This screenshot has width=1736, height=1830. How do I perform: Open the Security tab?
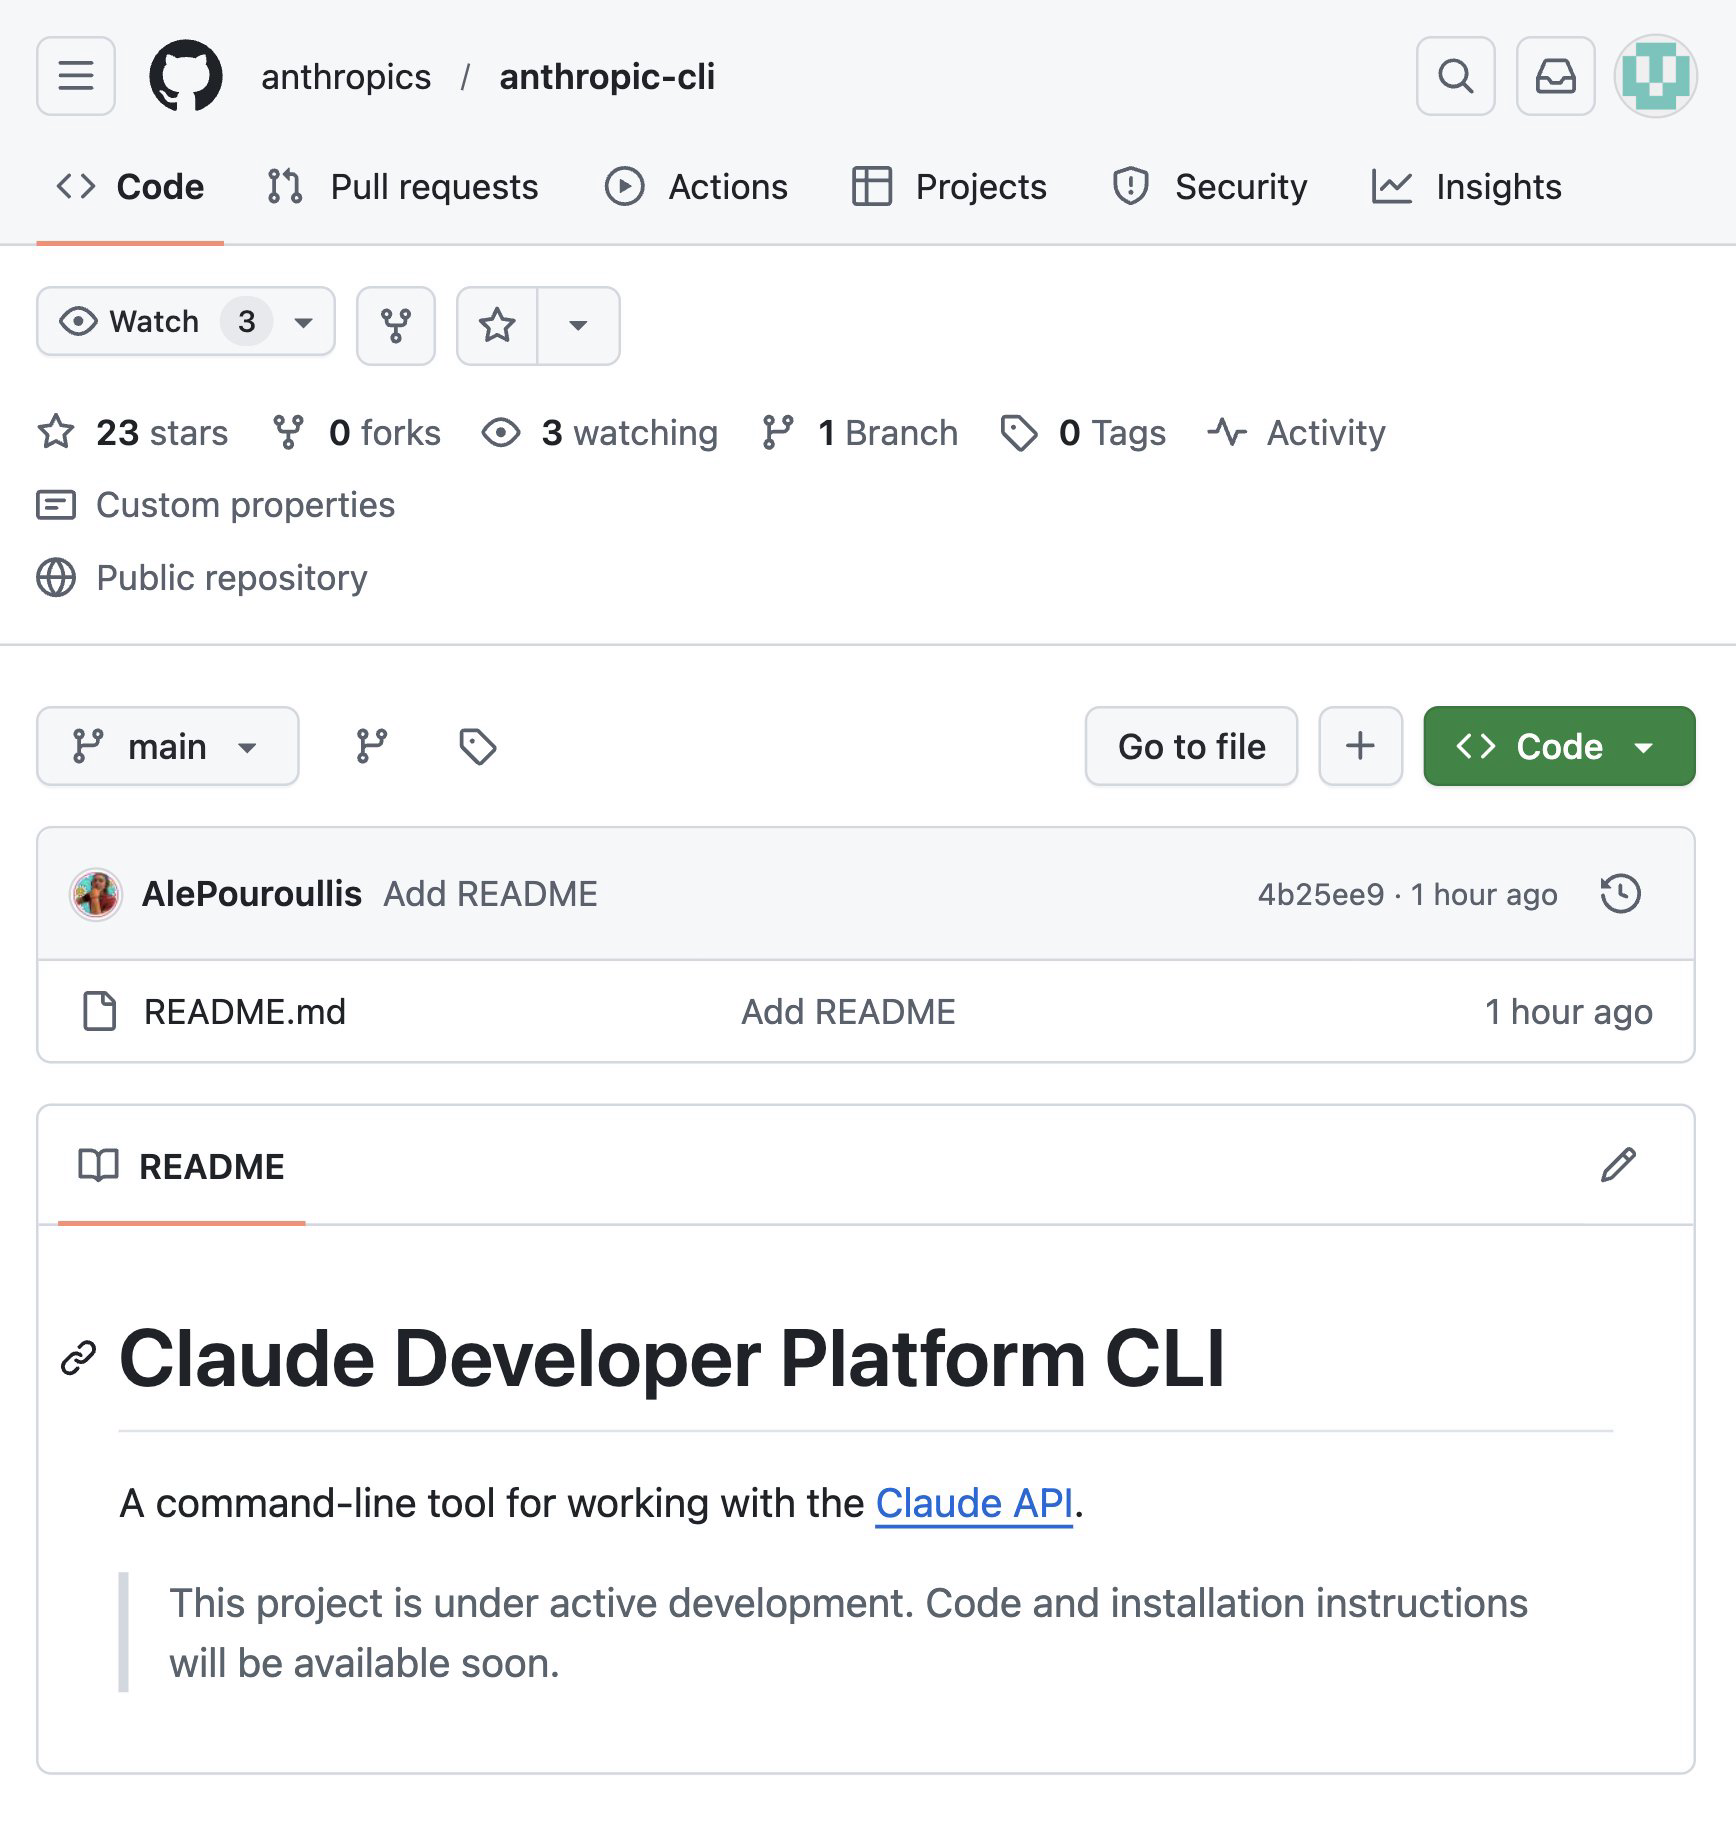[1209, 187]
